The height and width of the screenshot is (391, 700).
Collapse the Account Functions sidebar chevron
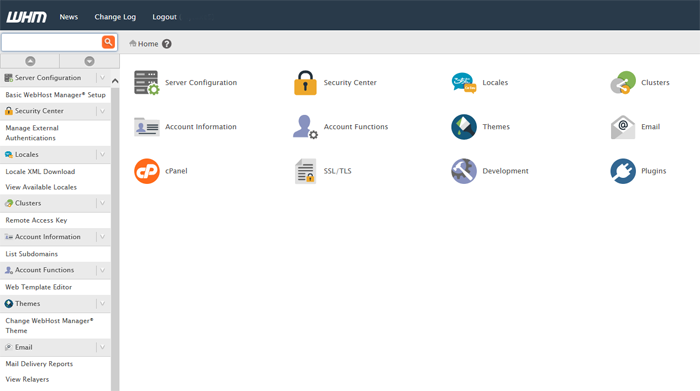point(102,270)
